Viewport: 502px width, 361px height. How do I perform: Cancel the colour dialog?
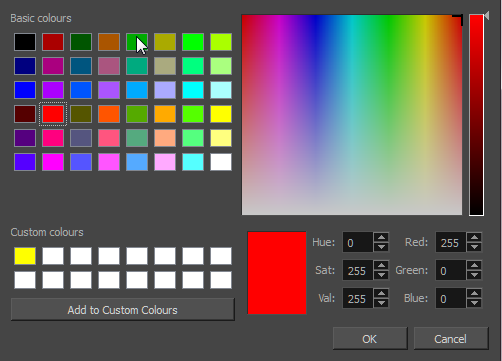tap(451, 339)
